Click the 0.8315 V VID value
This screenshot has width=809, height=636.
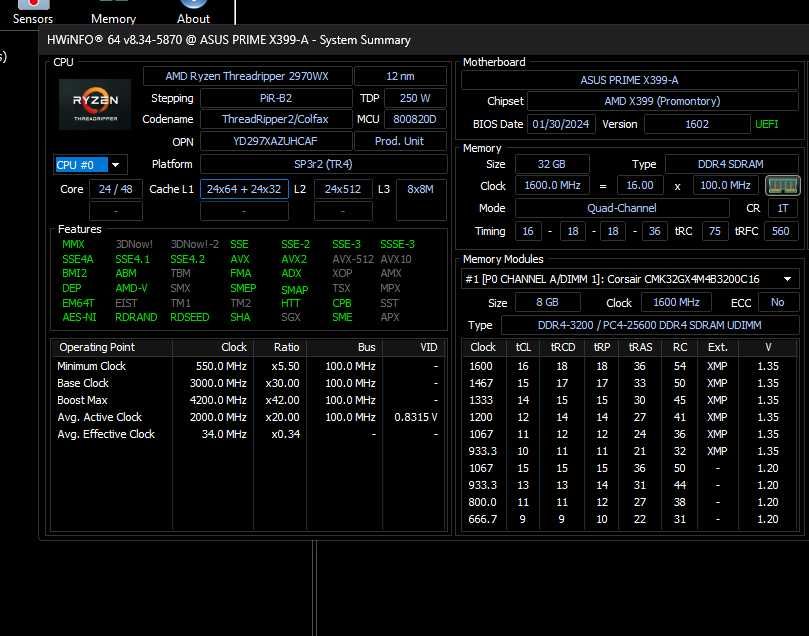[x=415, y=417]
